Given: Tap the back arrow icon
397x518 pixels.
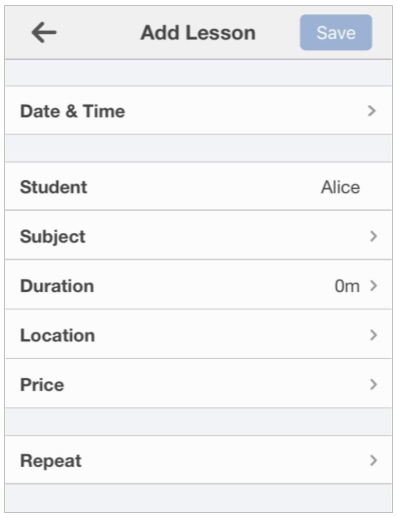Looking at the screenshot, I should point(44,32).
